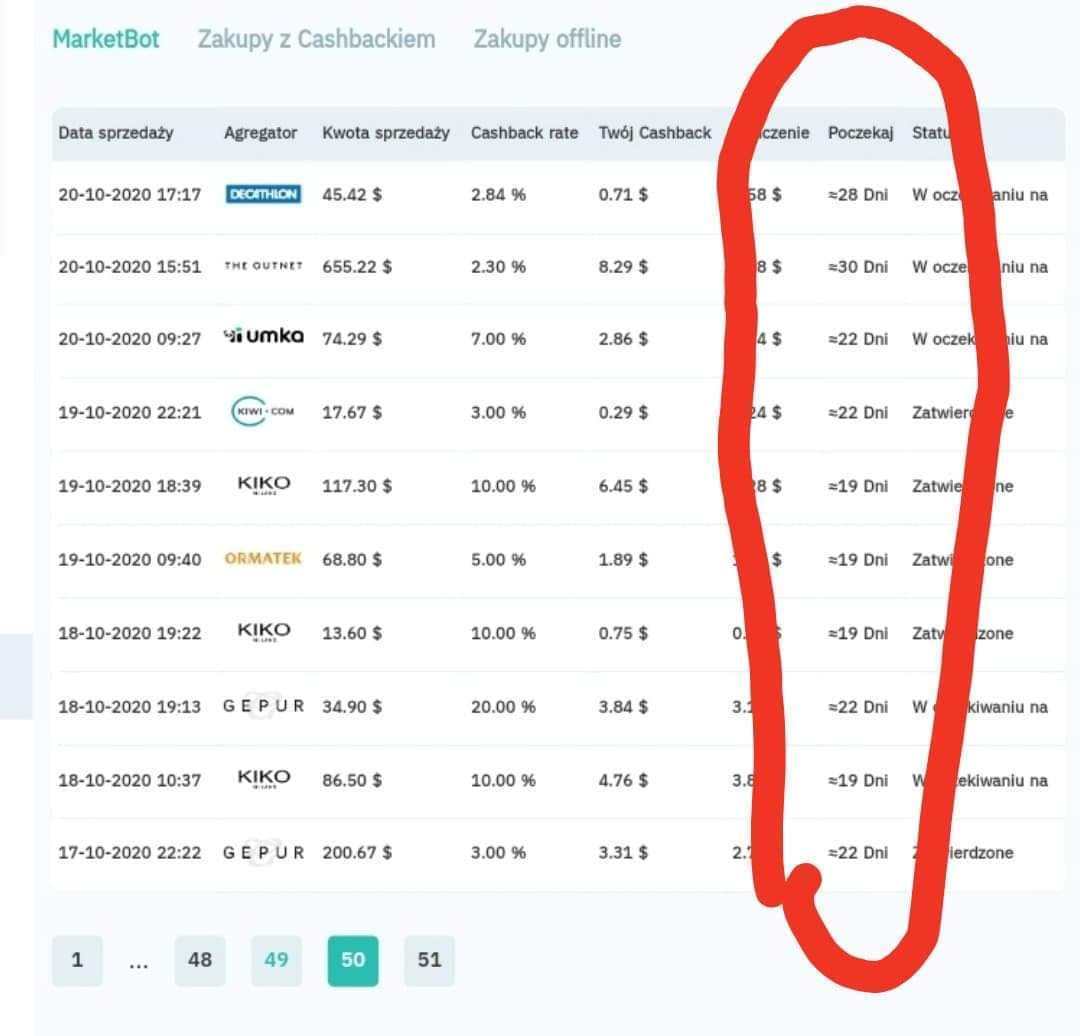This screenshot has width=1080, height=1036.
Task: Click the Kwota sprzedaży column header
Action: coord(385,133)
